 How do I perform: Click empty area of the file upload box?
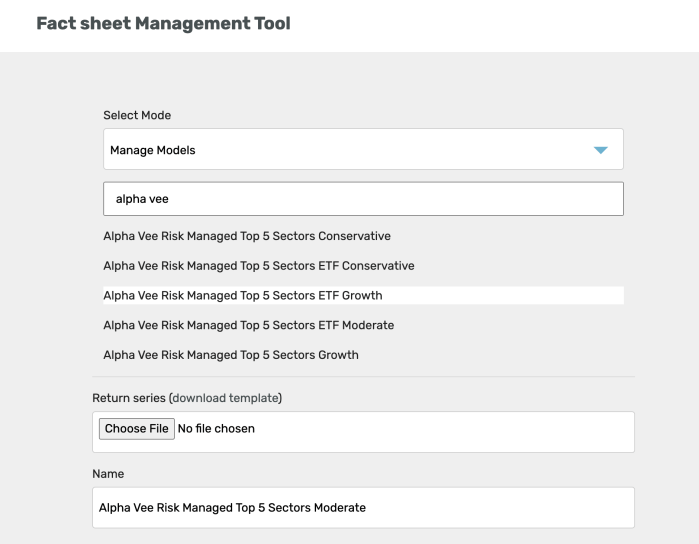pos(446,432)
